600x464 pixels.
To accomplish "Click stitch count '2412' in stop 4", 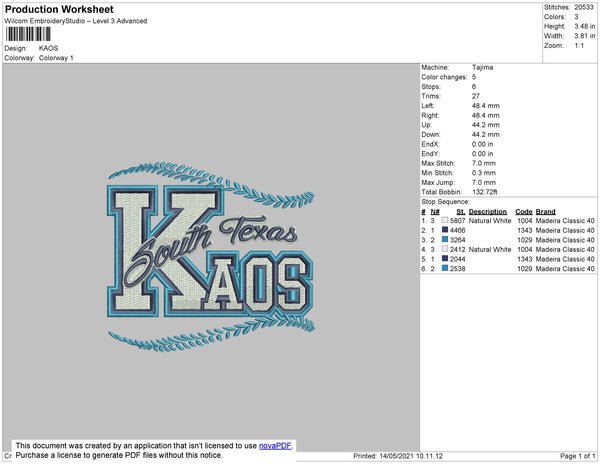I will tap(458, 249).
